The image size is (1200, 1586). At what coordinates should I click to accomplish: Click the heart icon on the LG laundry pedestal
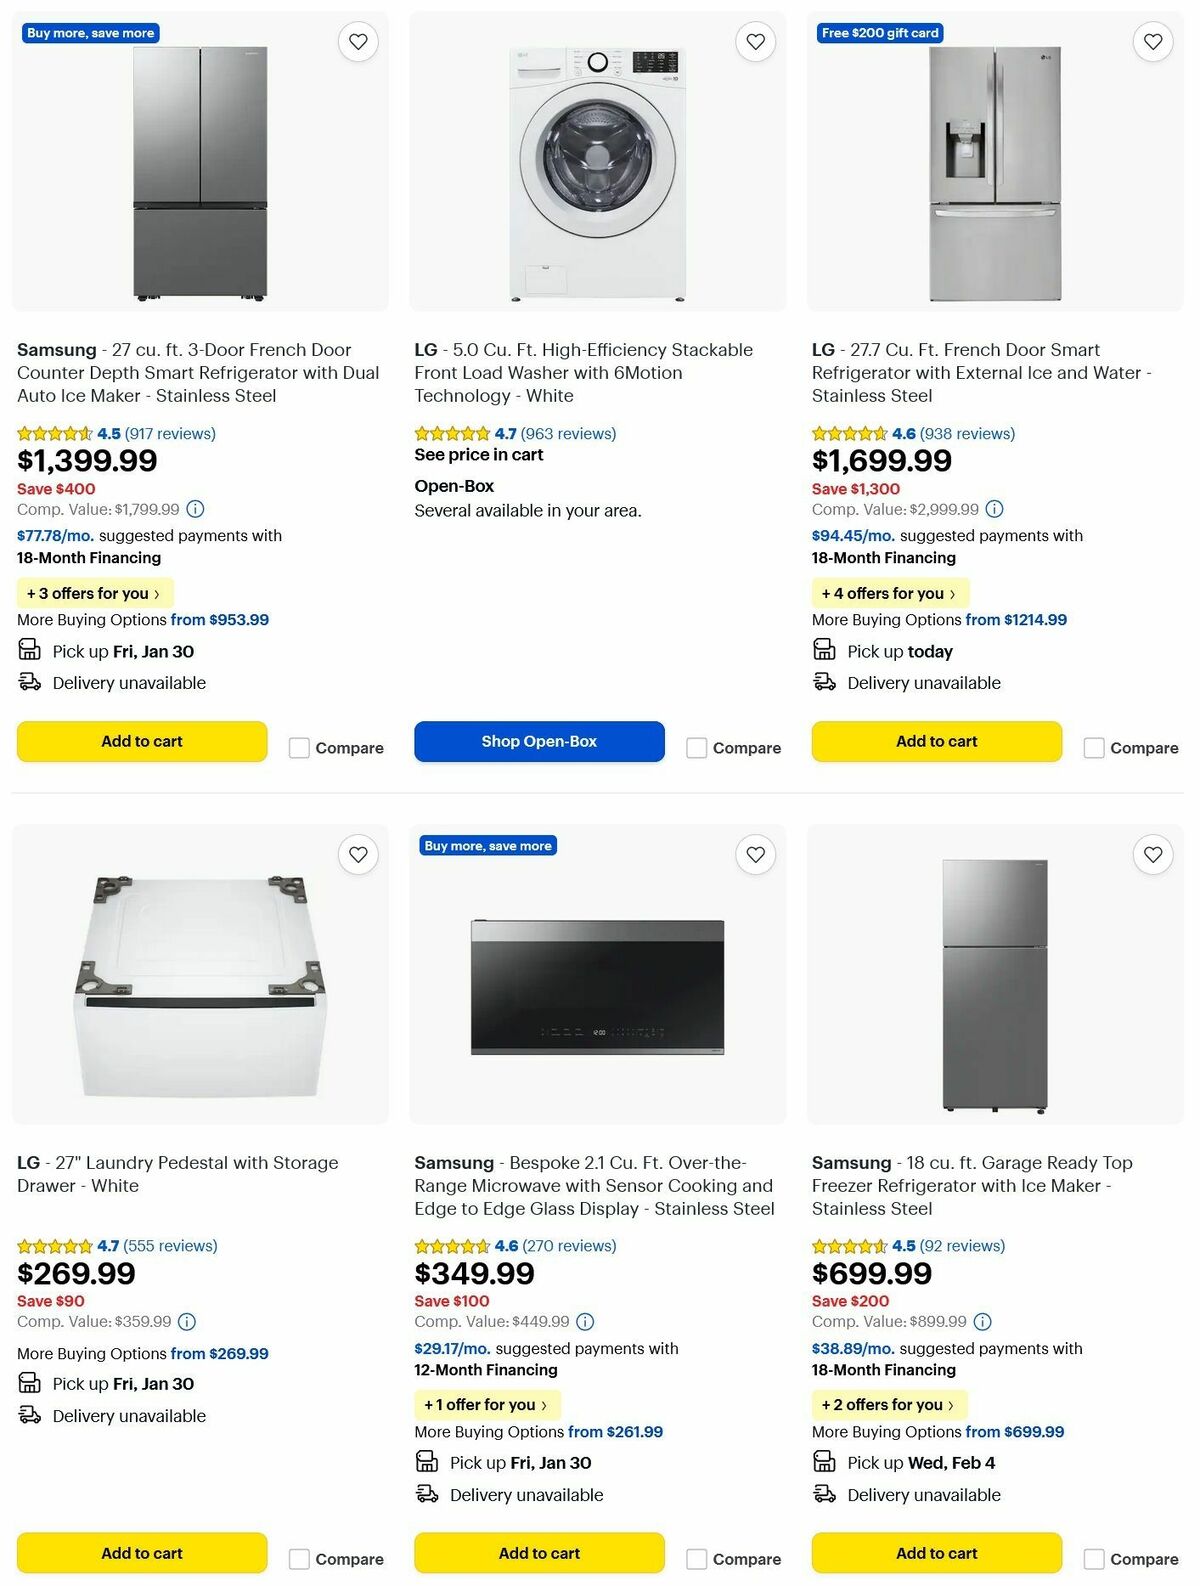(x=359, y=854)
